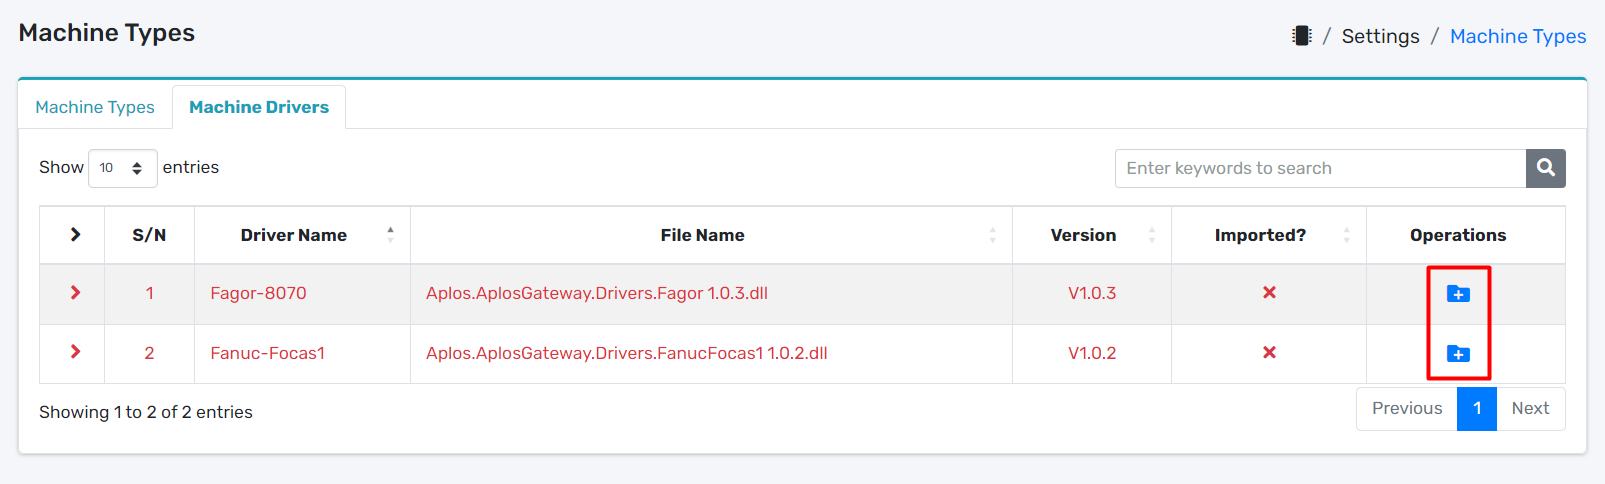Sort table by Imported? column
1605x484 pixels.
1260,235
